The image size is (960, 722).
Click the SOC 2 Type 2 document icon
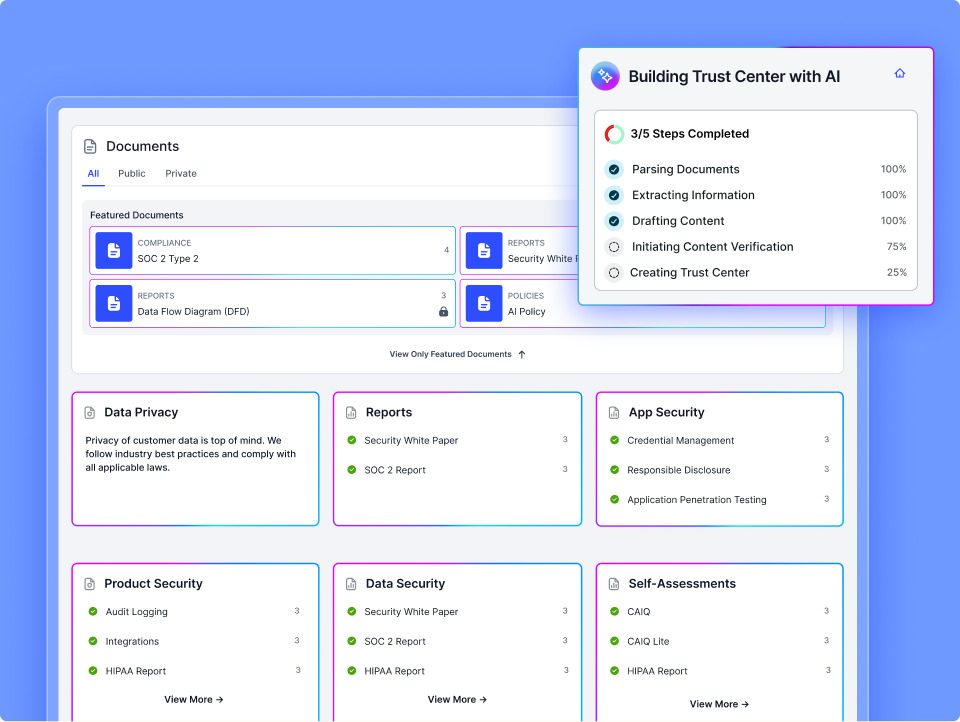[x=114, y=250]
